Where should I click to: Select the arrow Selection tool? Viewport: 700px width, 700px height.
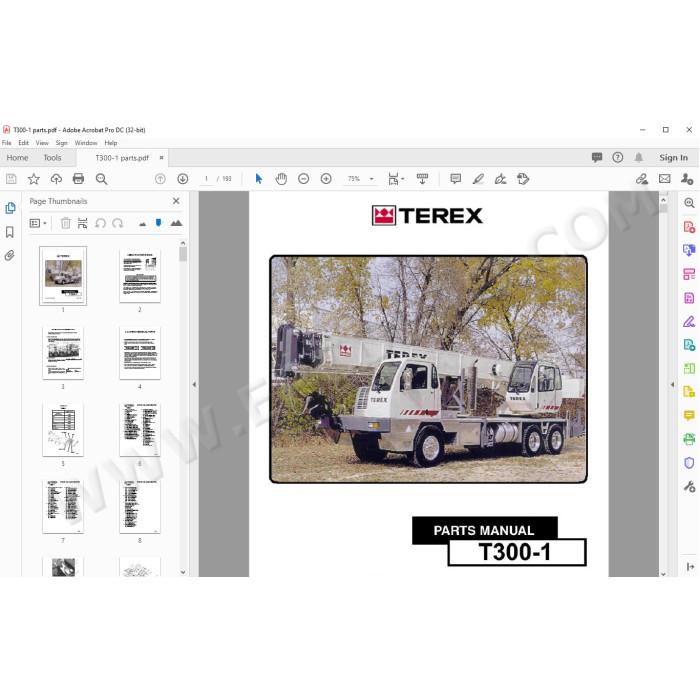pyautogui.click(x=258, y=179)
